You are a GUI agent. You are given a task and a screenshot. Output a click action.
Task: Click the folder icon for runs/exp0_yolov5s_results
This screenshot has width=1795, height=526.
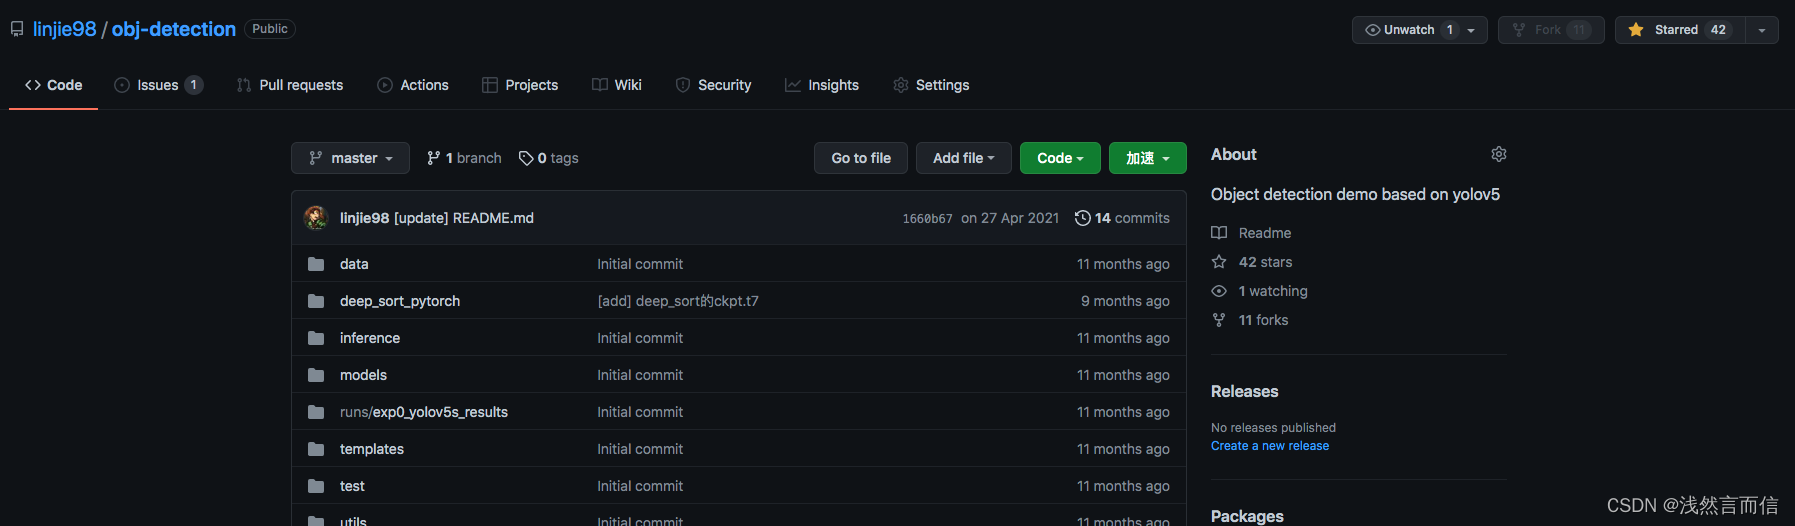pos(316,412)
